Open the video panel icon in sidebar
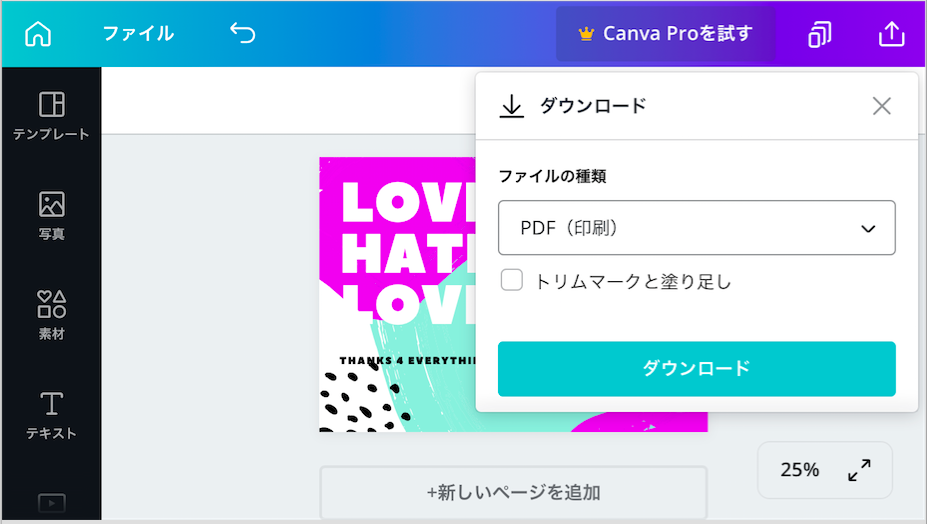This screenshot has width=927, height=524. (x=51, y=503)
